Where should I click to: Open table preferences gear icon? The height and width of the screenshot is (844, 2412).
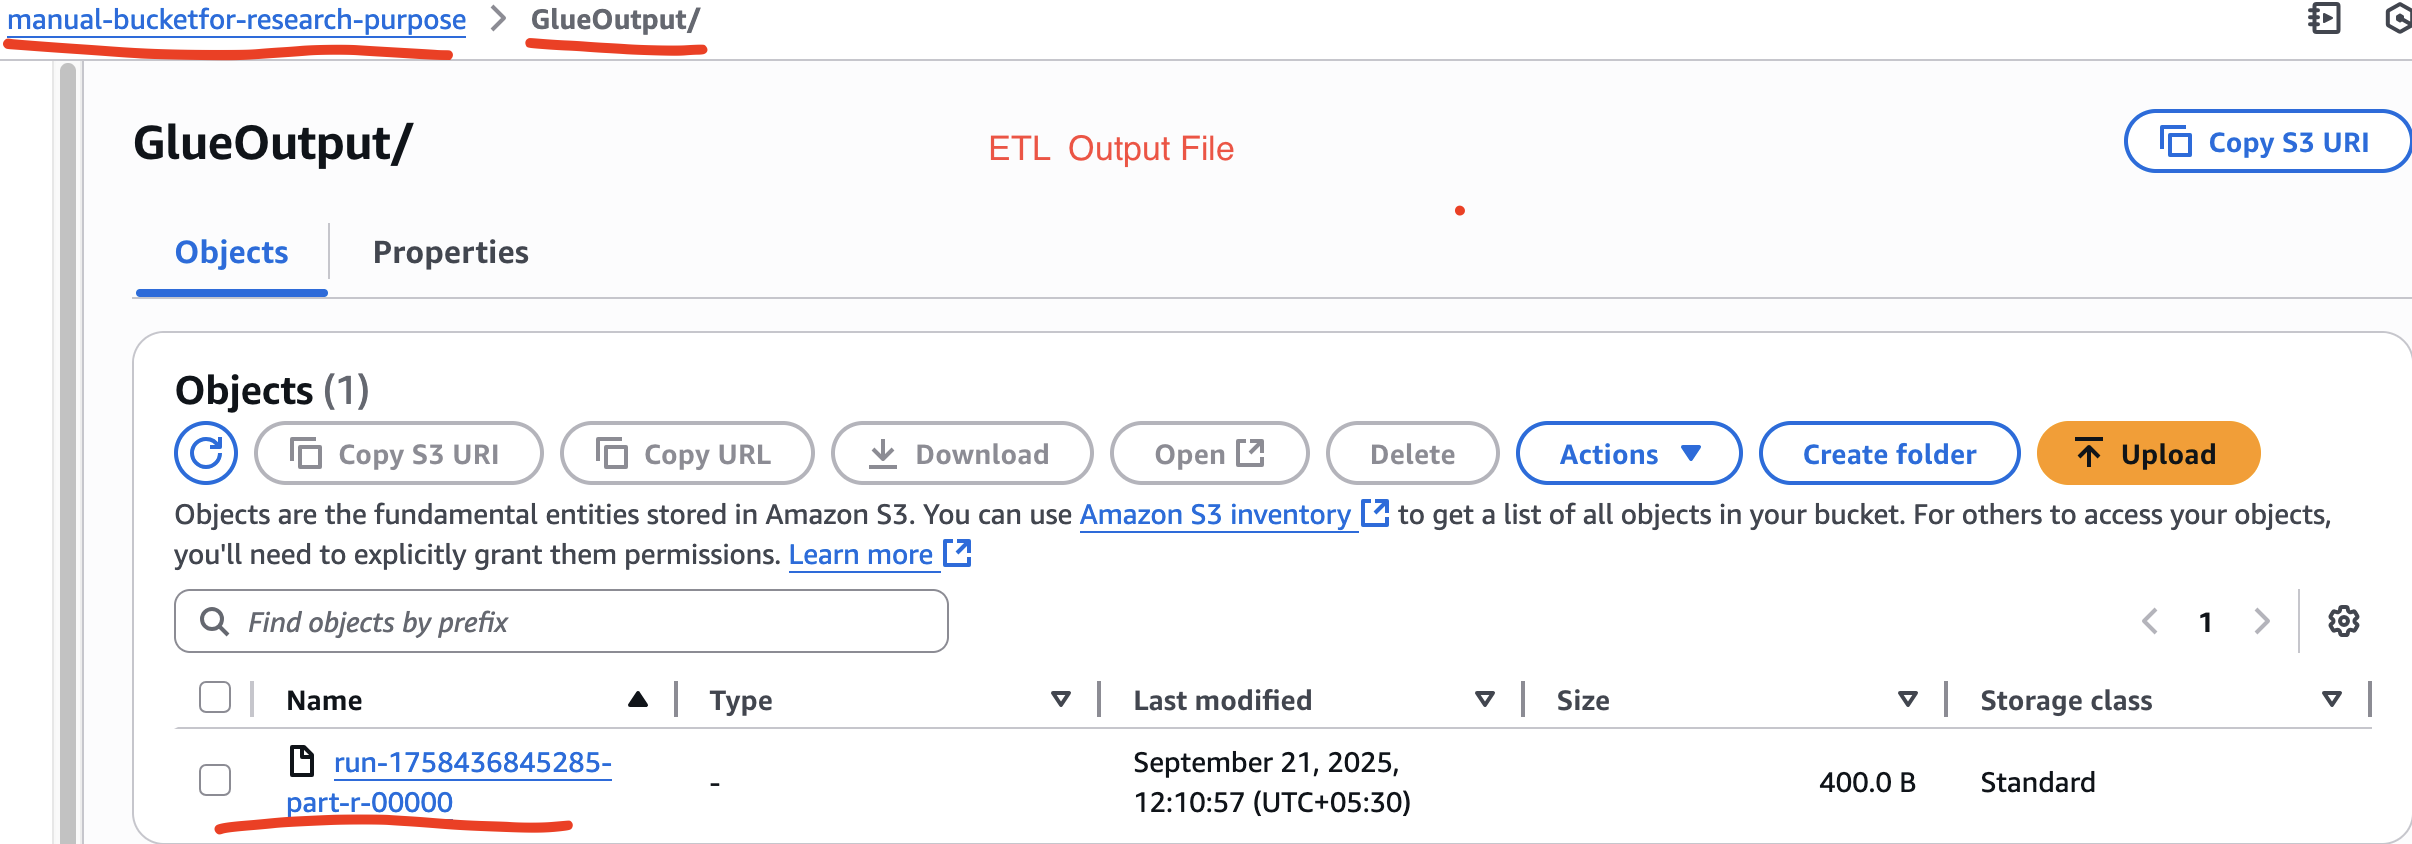[2343, 621]
